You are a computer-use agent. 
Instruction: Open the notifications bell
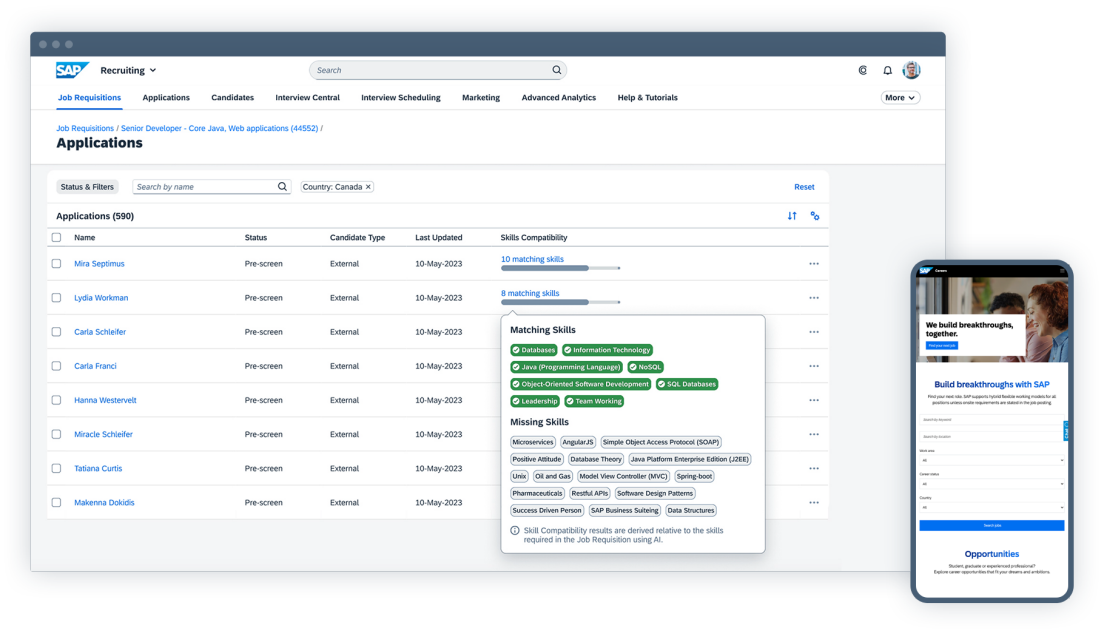pos(887,70)
